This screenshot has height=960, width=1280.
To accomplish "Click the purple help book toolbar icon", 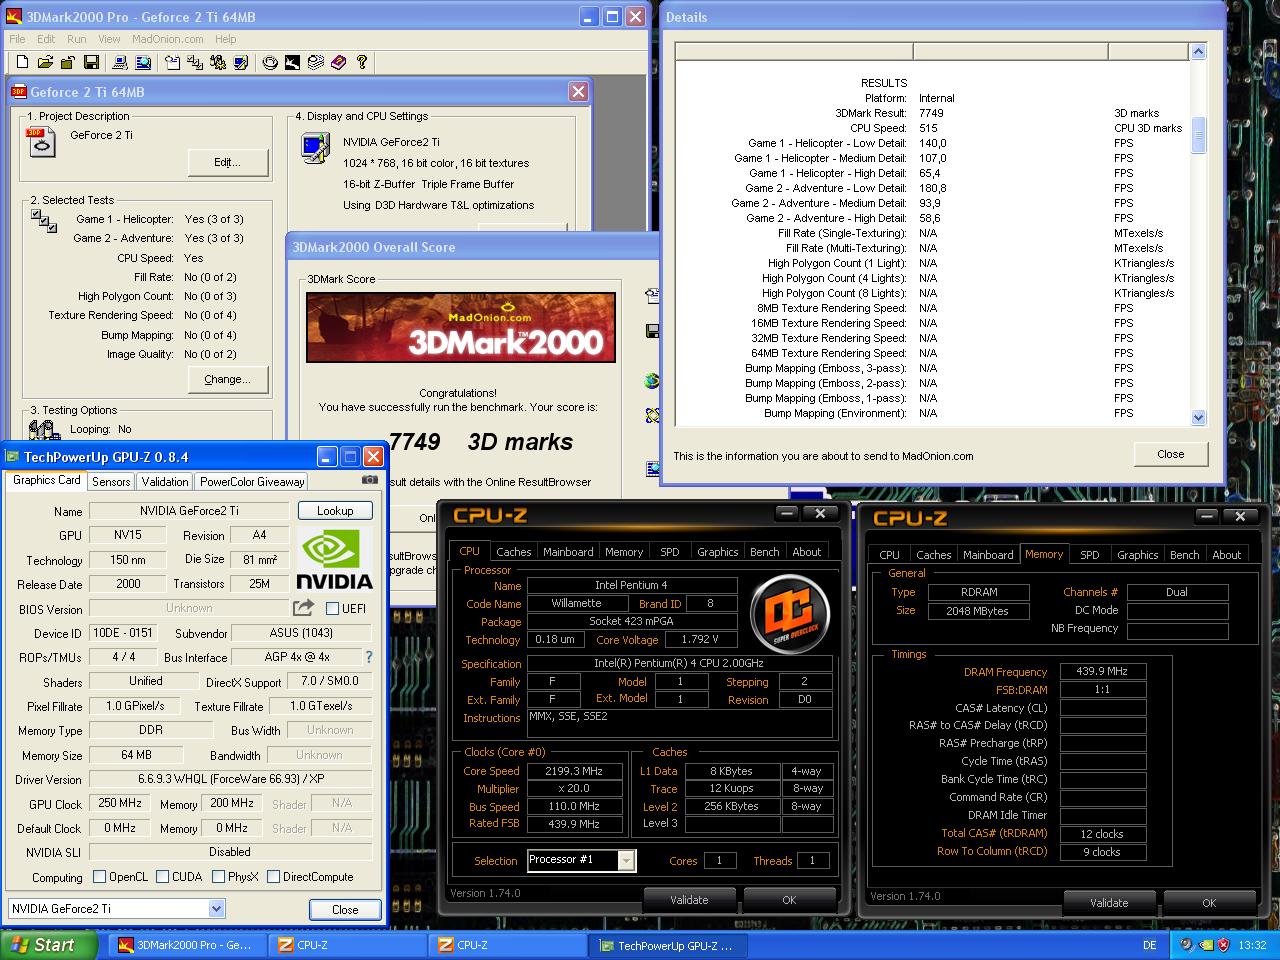I will point(339,63).
